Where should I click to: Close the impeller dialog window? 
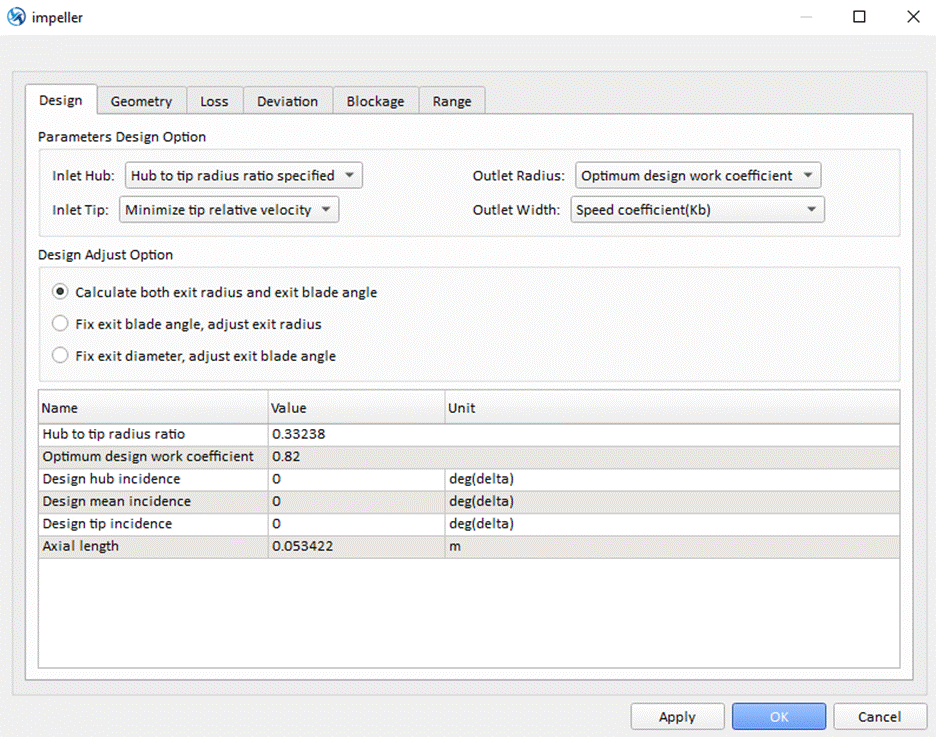(x=912, y=17)
